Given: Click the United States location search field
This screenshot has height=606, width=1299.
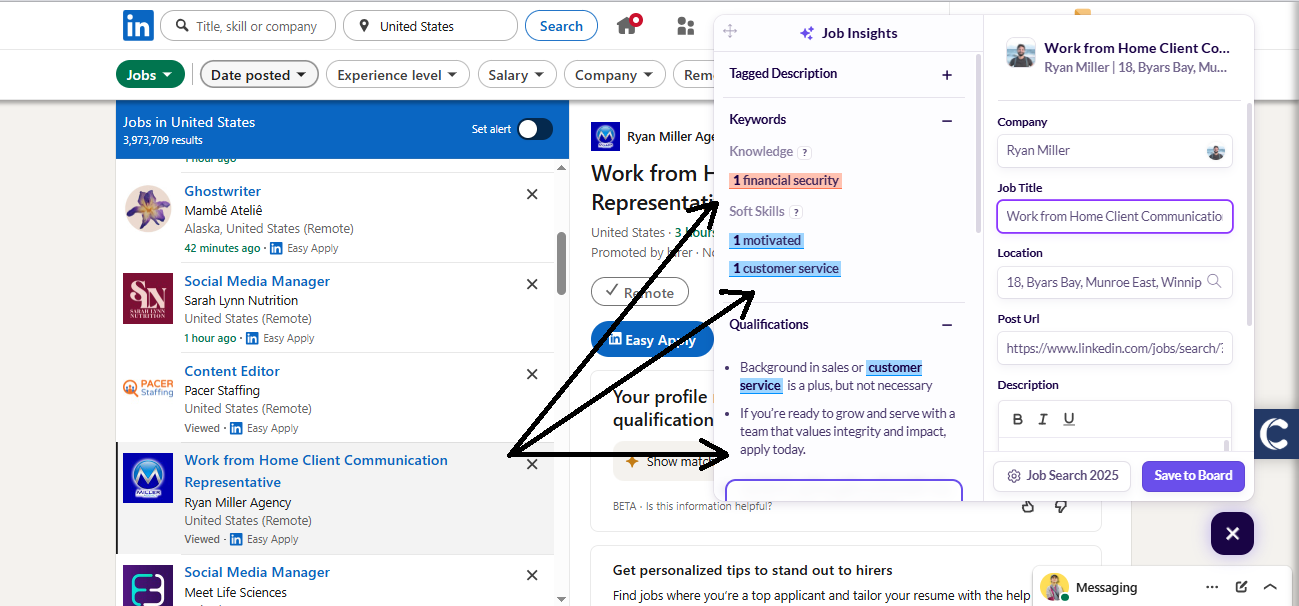Looking at the screenshot, I should [x=430, y=26].
